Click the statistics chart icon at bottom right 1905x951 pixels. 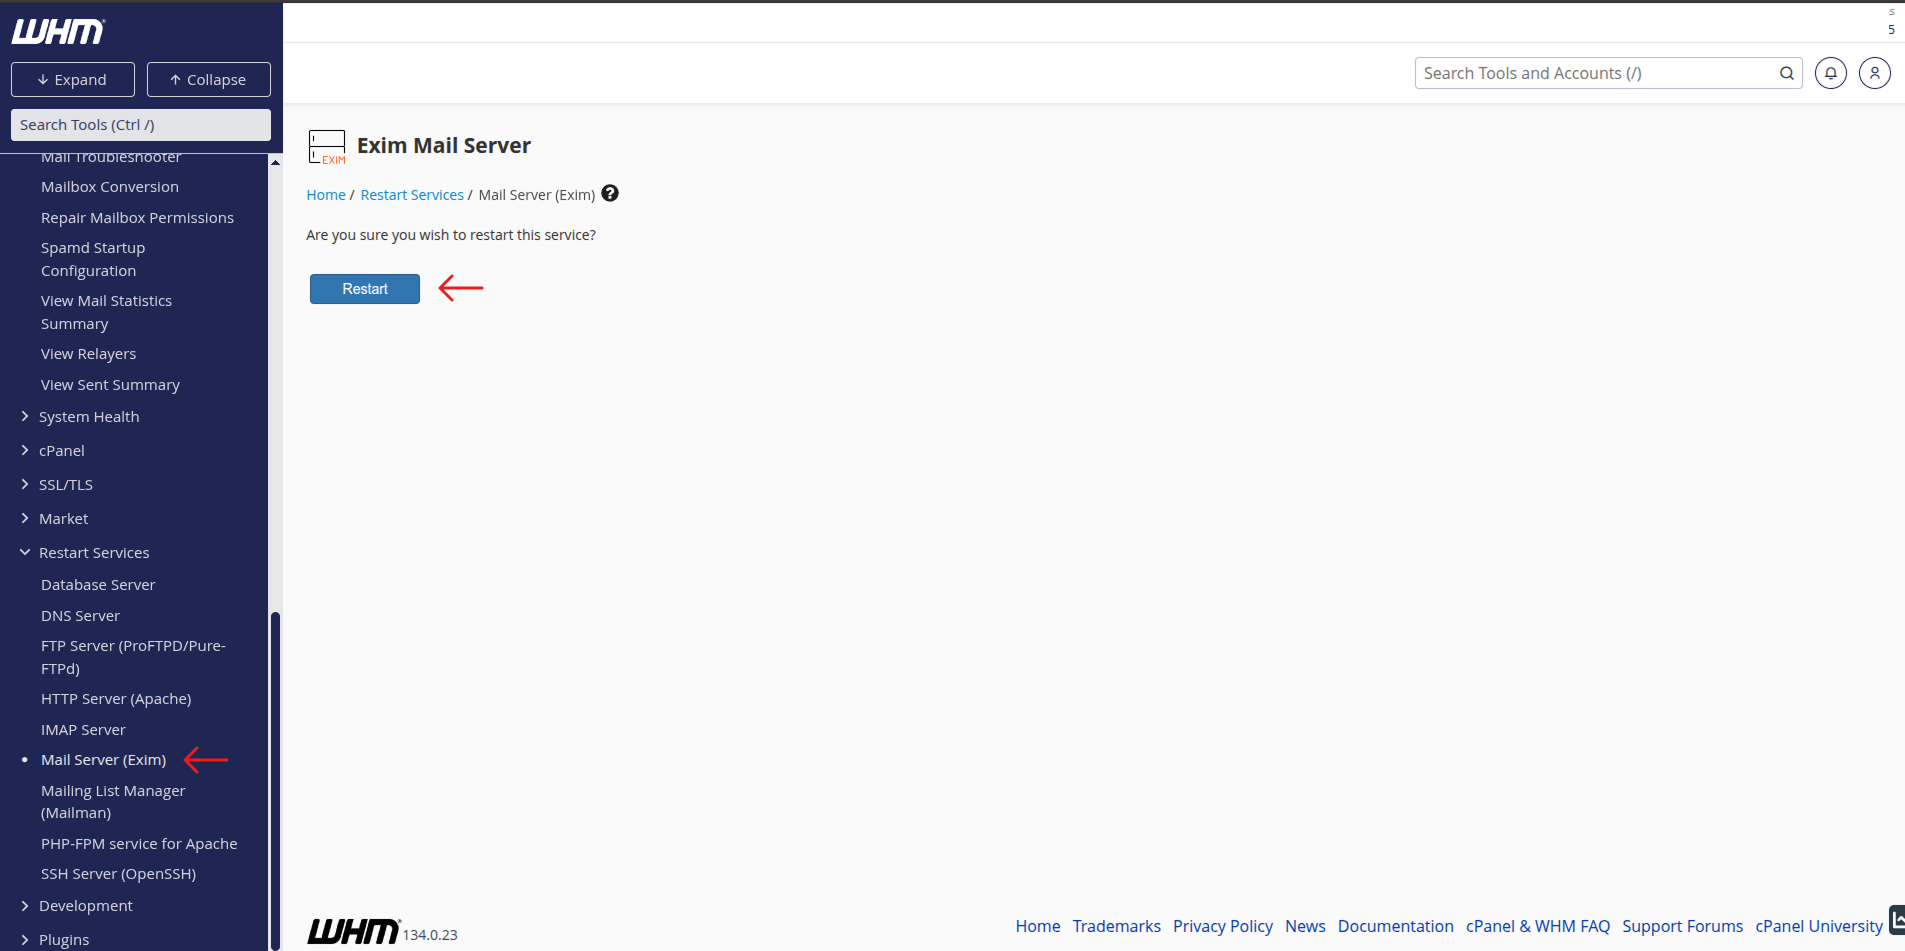pos(1897,920)
